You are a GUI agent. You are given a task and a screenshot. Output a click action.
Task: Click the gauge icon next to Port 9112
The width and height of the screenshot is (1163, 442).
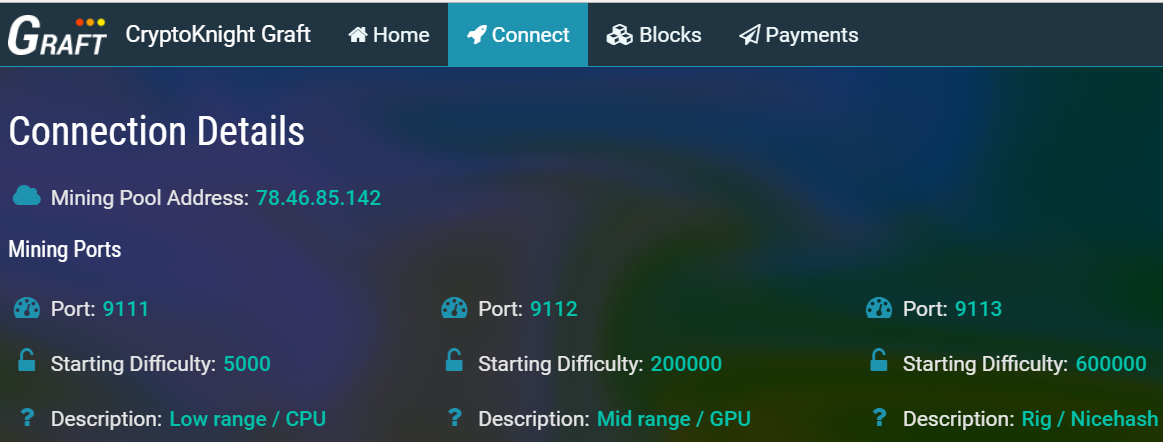(454, 308)
